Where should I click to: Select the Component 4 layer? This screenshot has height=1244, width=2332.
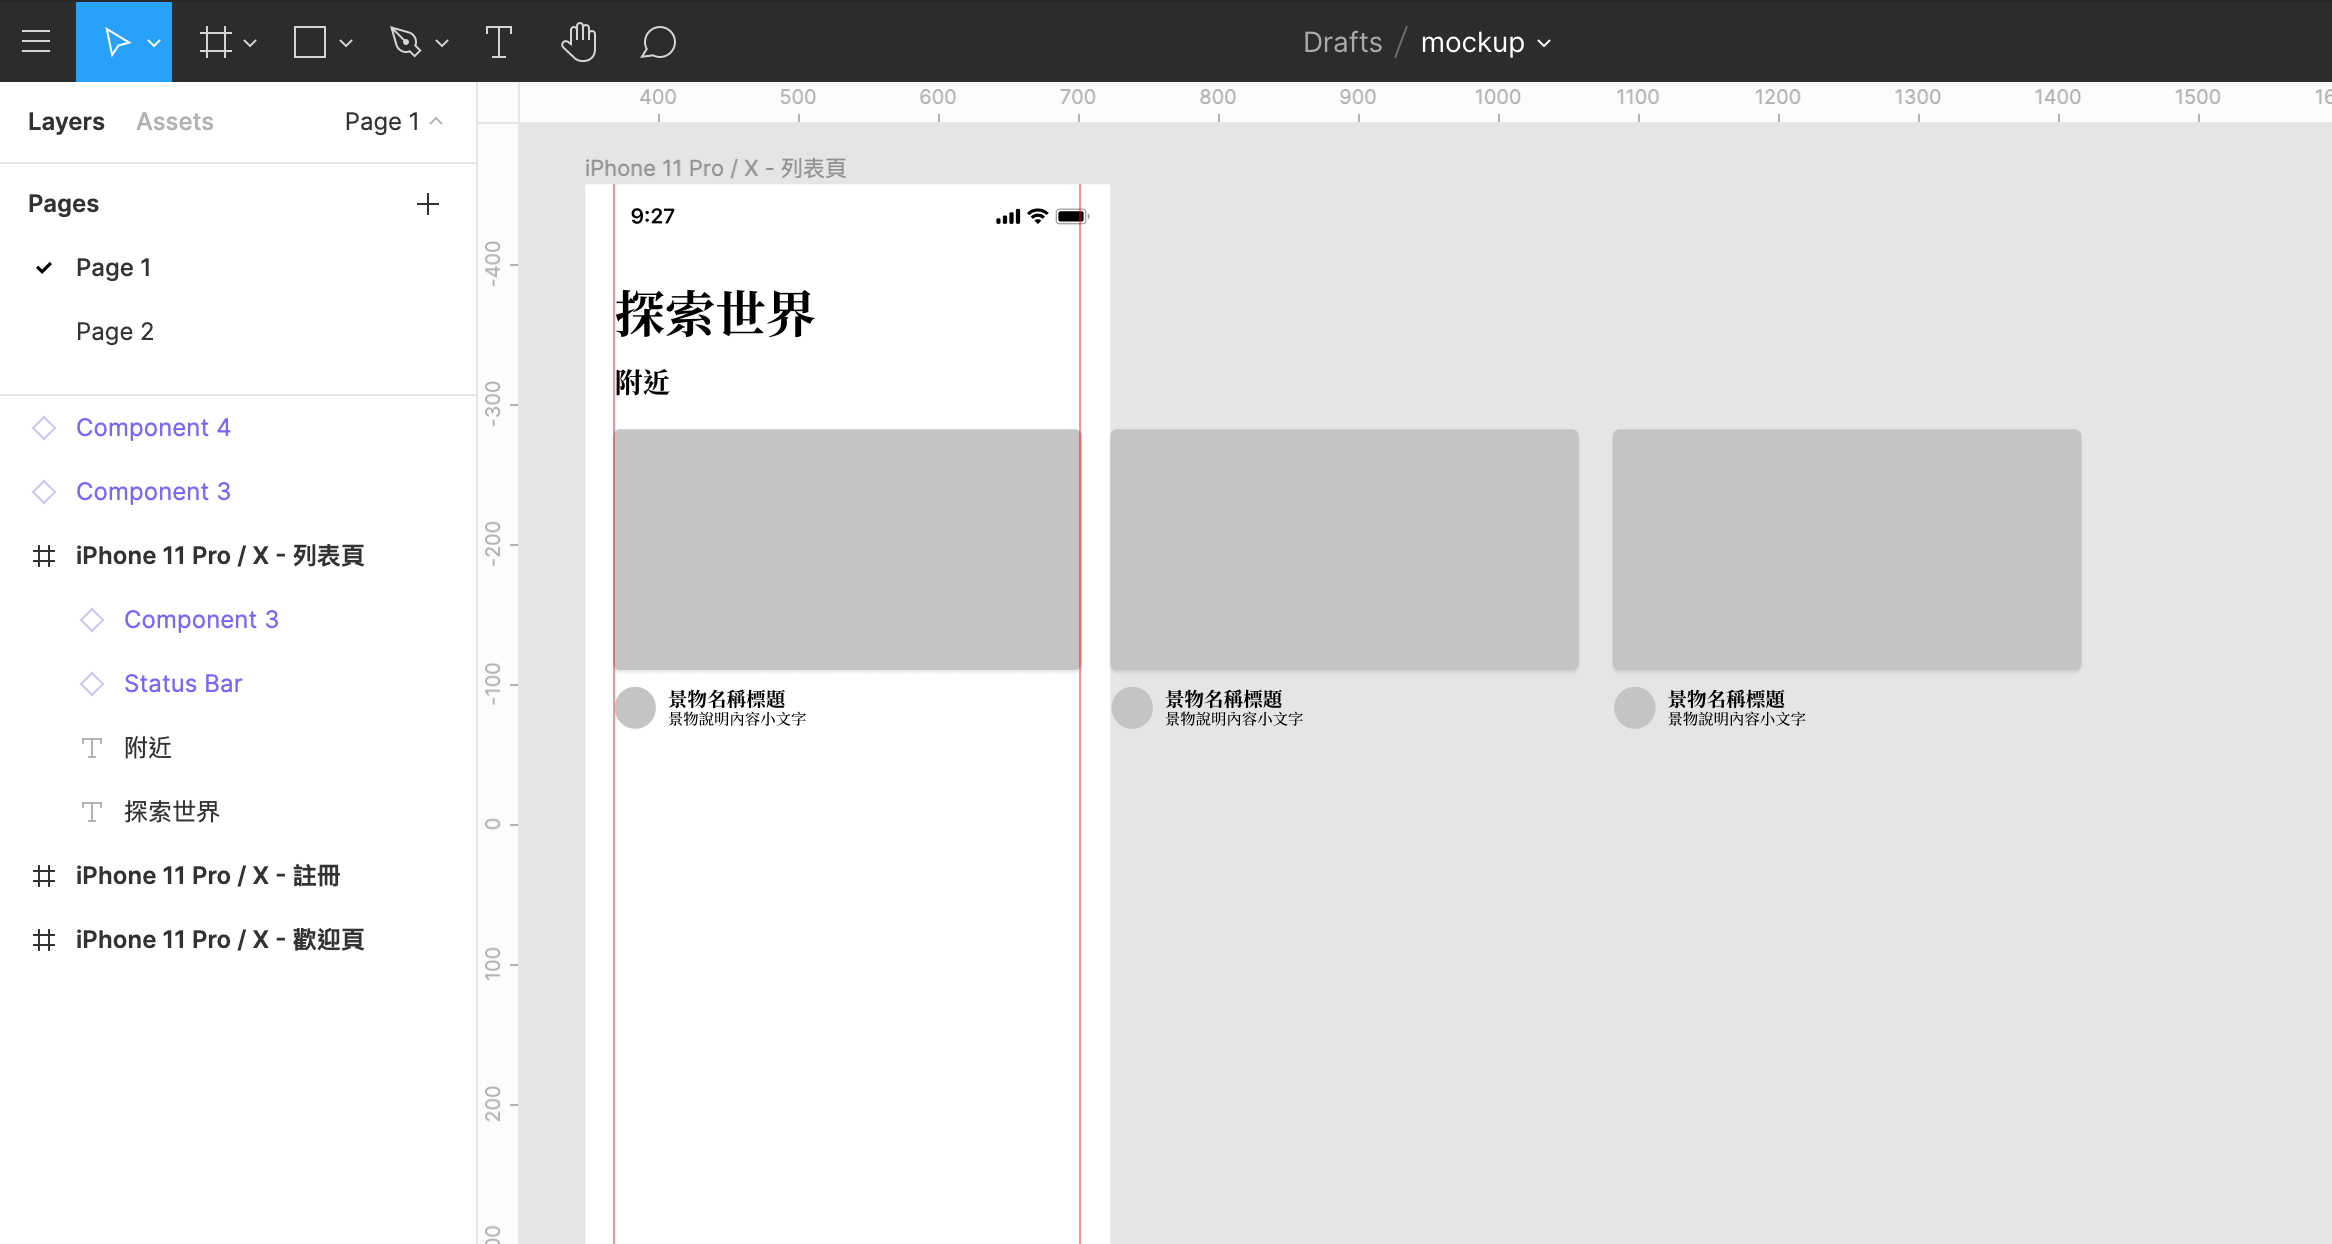153,427
